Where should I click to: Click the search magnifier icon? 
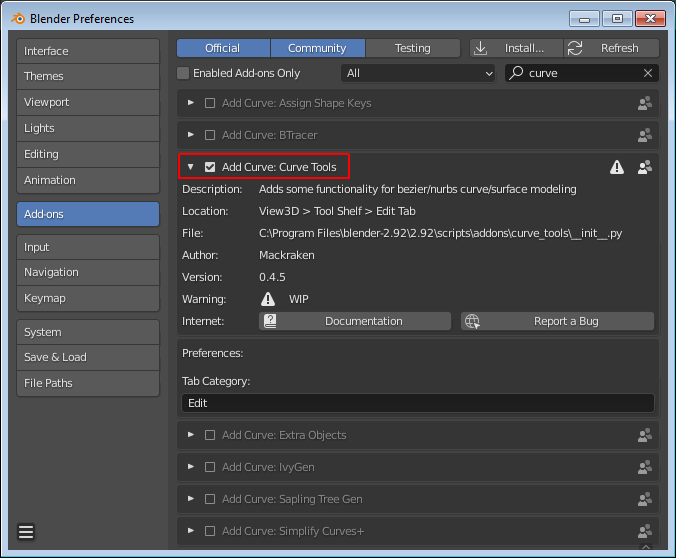click(x=516, y=72)
